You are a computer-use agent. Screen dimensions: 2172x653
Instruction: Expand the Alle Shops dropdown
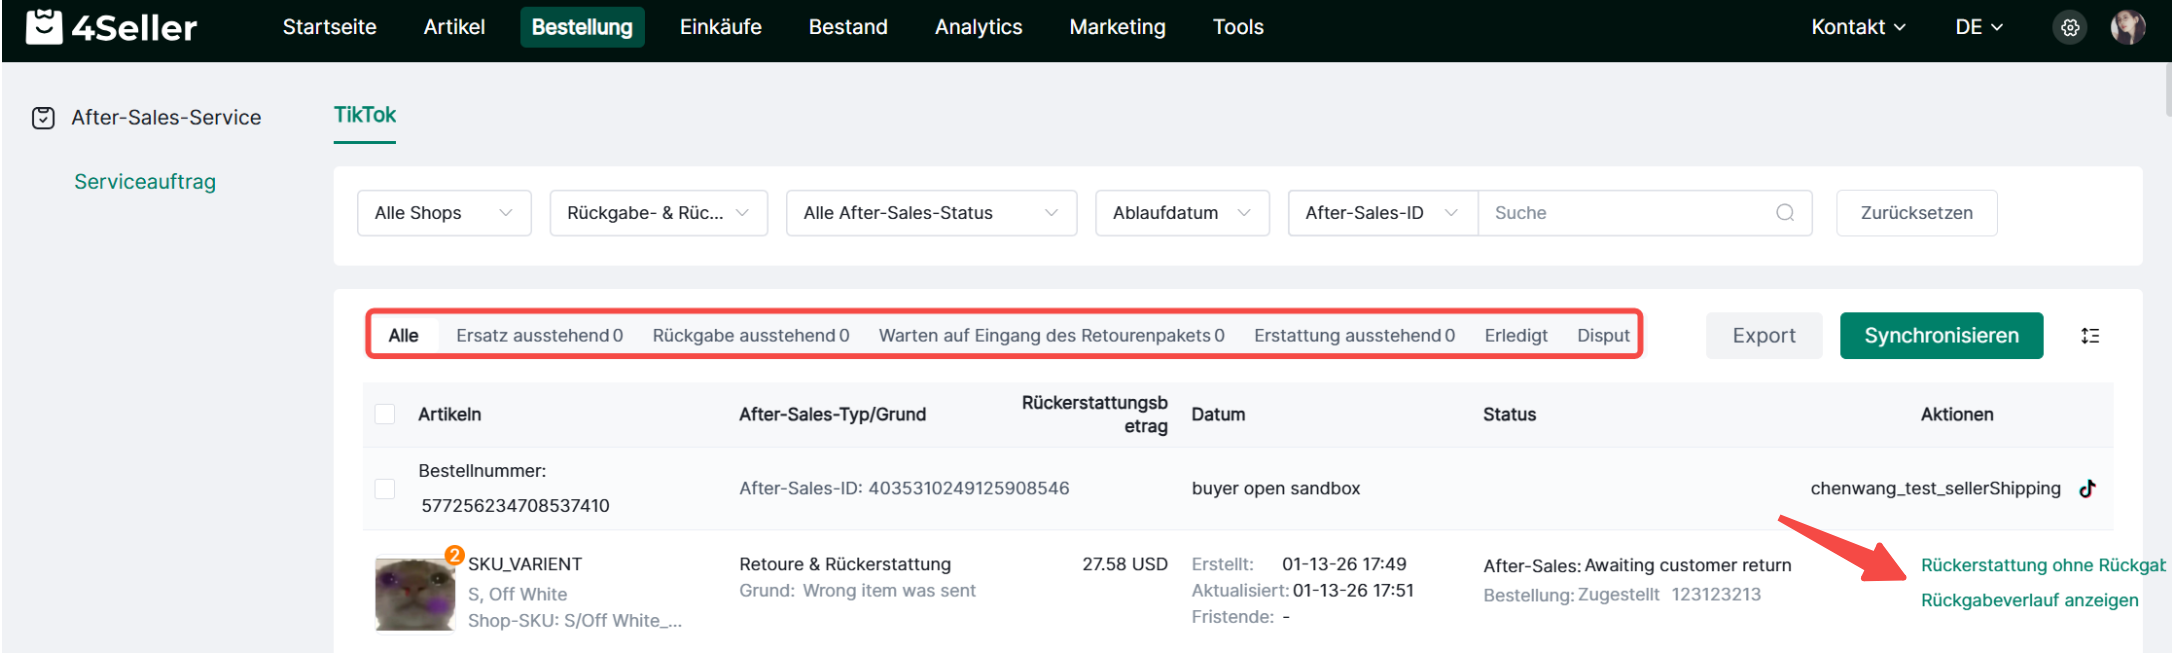443,213
